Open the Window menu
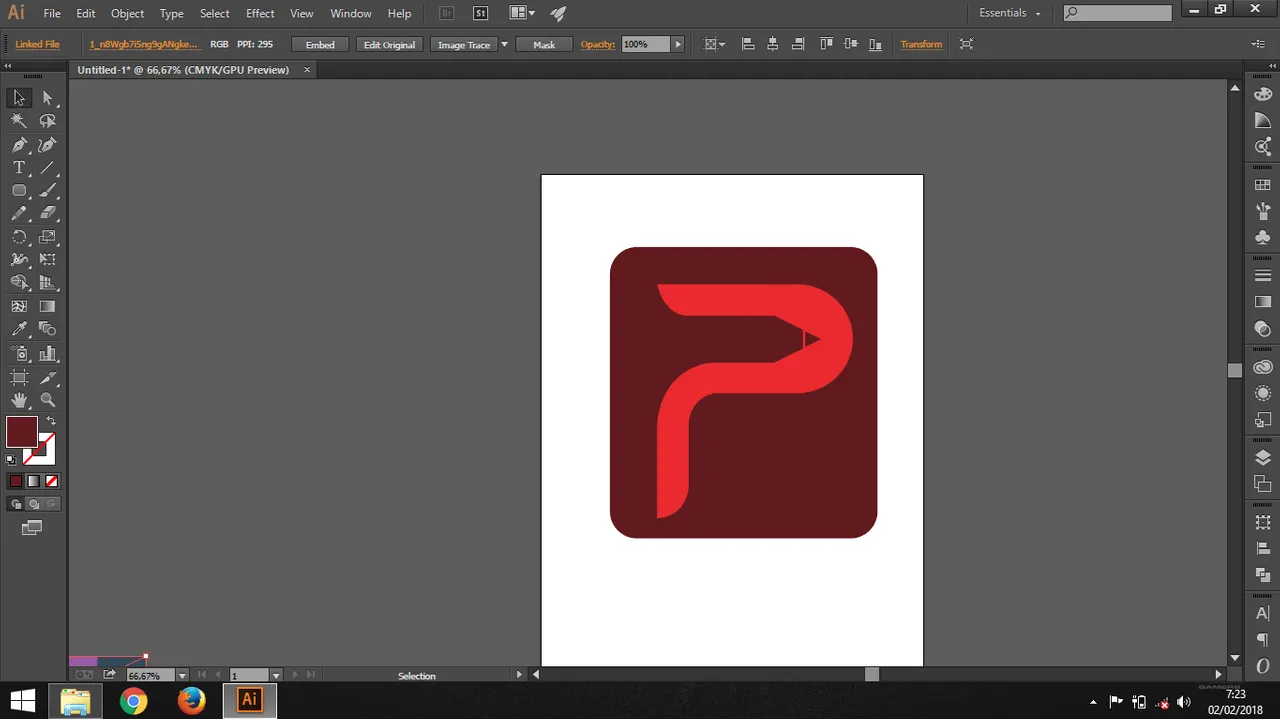Screen dimensions: 1280x719 351,13
